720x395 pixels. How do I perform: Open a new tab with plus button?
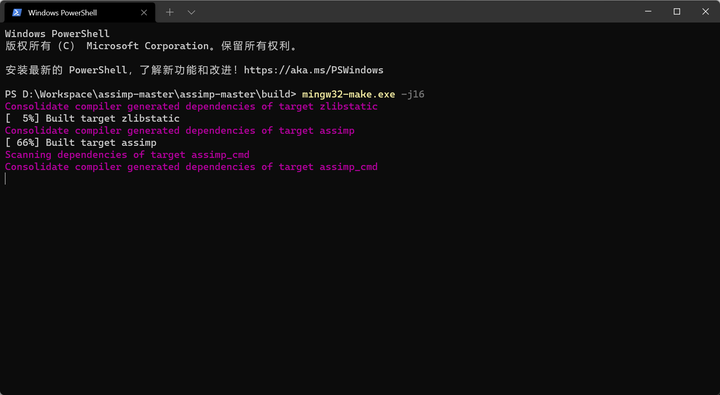pos(169,12)
